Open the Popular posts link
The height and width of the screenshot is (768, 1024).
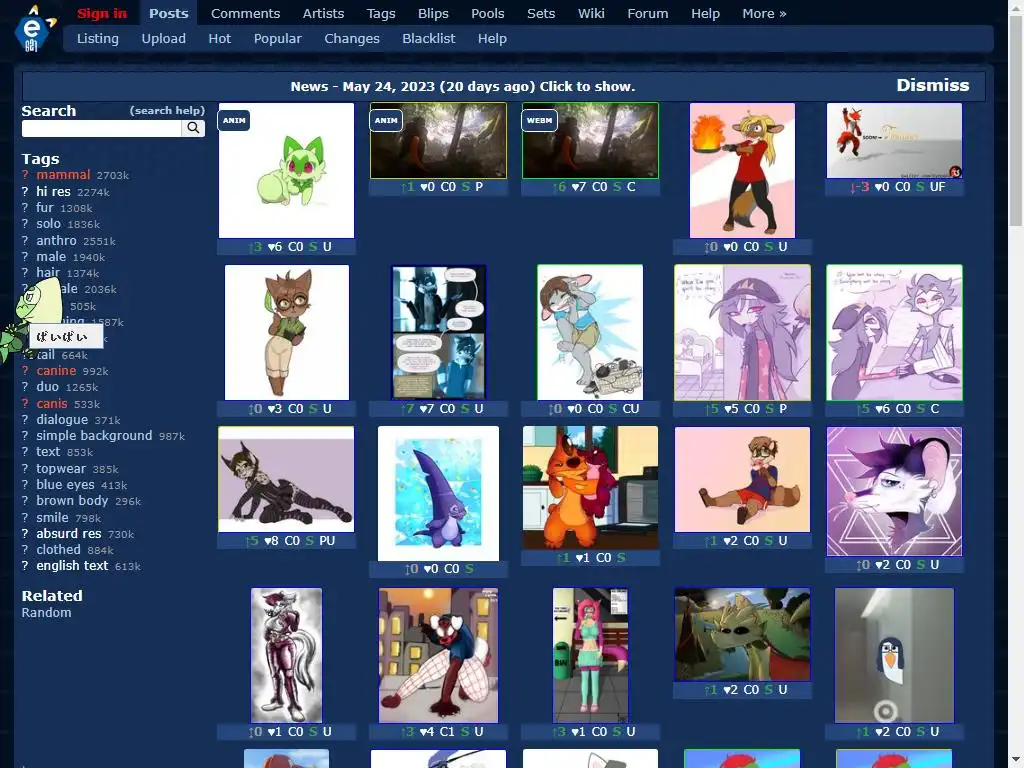[278, 39]
